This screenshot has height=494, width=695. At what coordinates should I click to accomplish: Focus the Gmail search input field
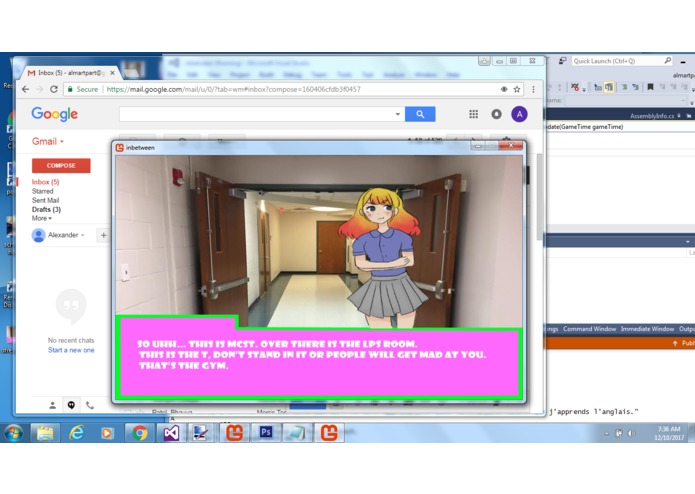tap(257, 114)
